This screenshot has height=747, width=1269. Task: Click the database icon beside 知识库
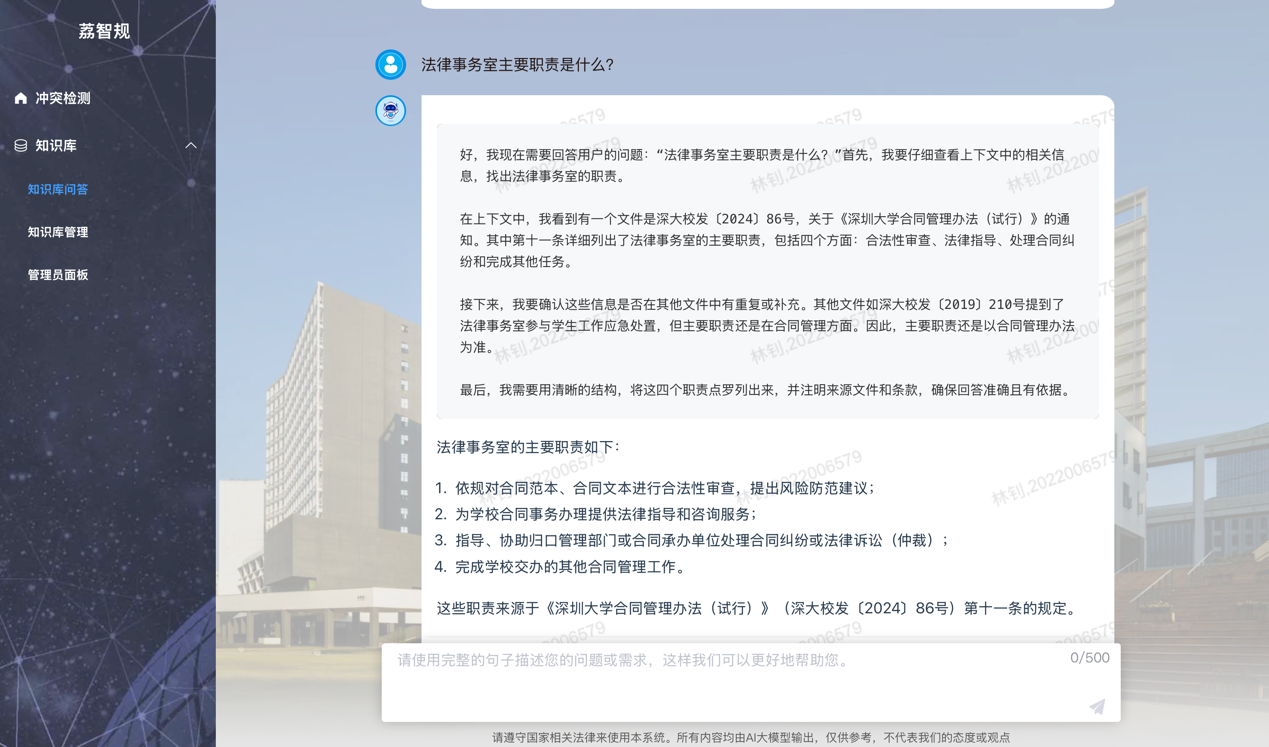21,146
